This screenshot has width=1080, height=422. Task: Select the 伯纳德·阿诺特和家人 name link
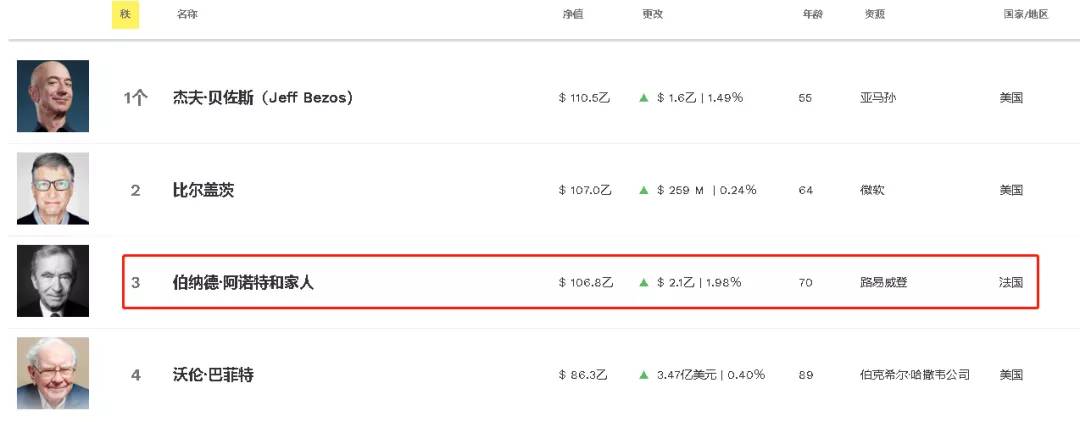(243, 283)
